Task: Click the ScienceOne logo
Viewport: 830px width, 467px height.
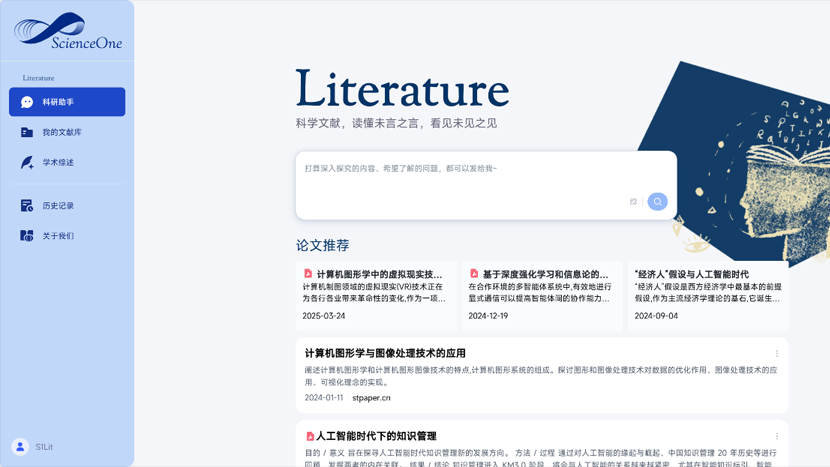Action: pyautogui.click(x=68, y=31)
